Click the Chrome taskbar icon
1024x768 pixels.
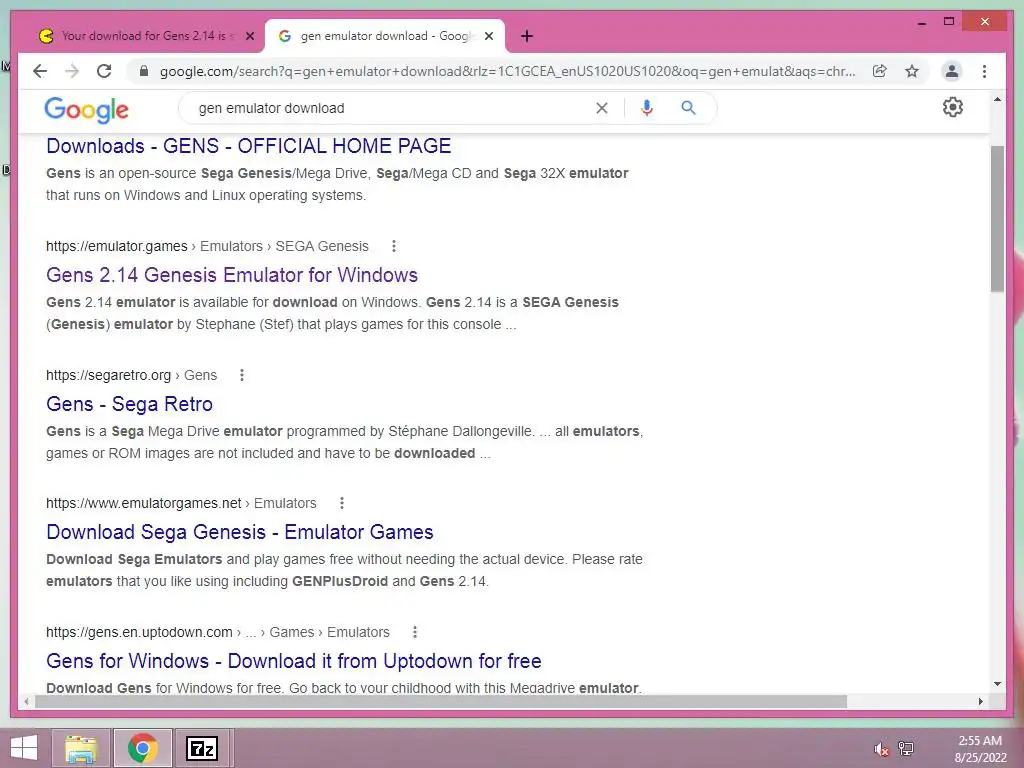tap(142, 748)
